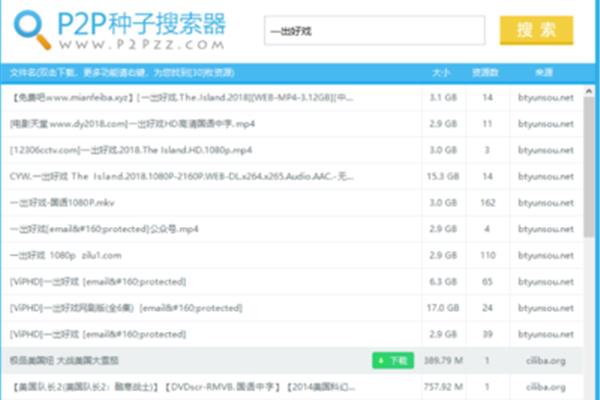The height and width of the screenshot is (400, 600).
Task: Click ciliba.org source in the 757.92 M row
Action: tap(546, 387)
